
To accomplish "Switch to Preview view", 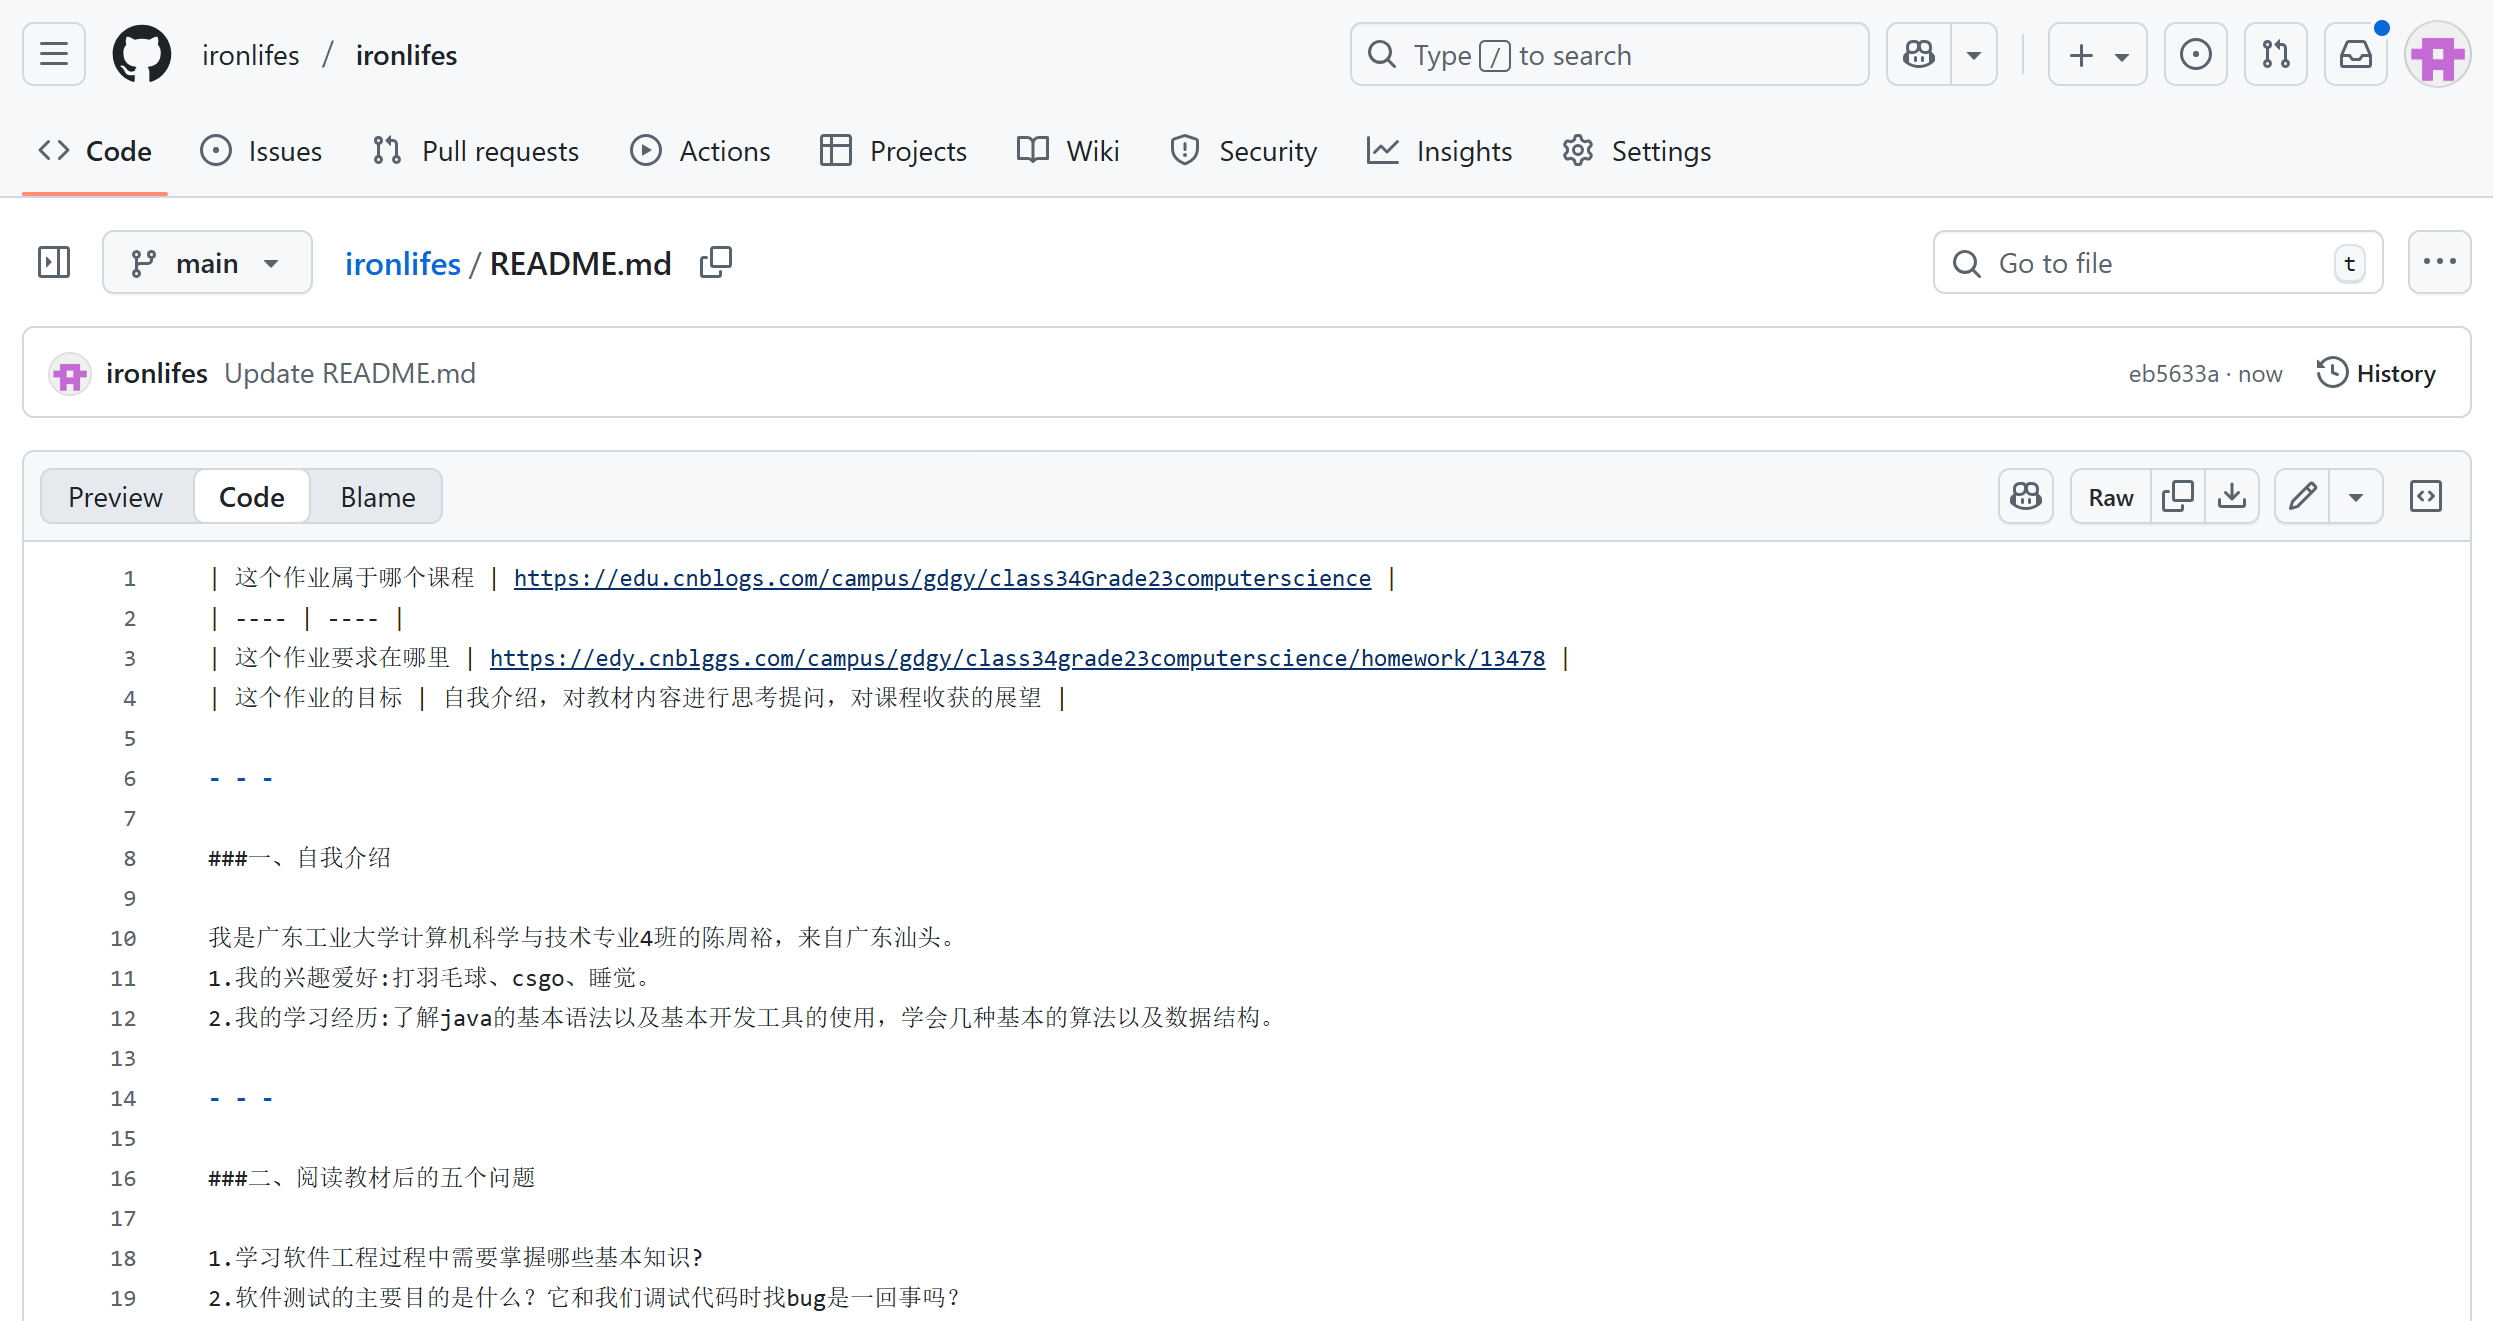I will tap(116, 497).
